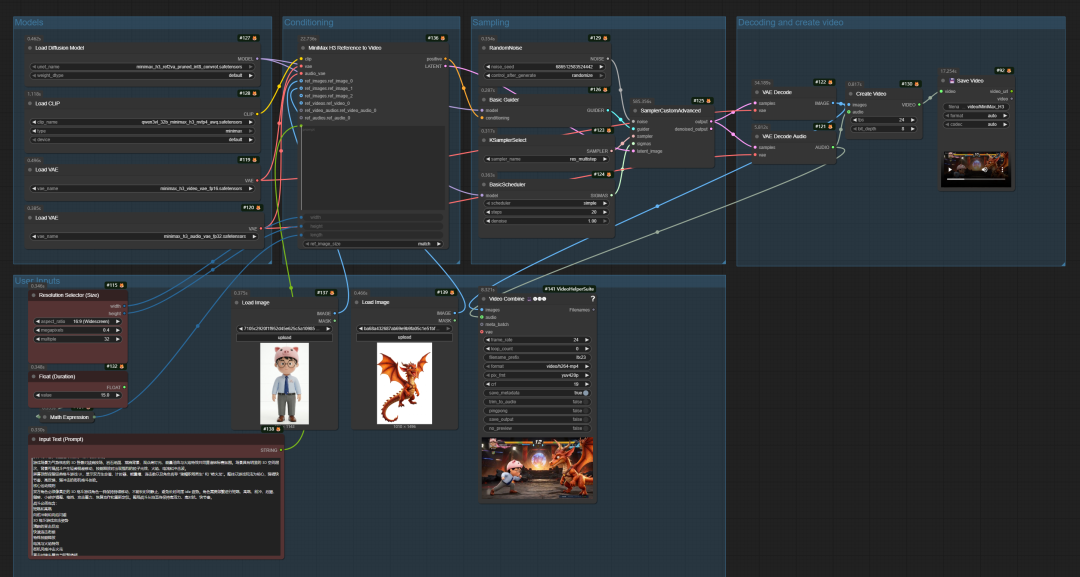
Task: Open the scheduler dropdown in BasicScheduler
Action: pyautogui.click(x=547, y=203)
